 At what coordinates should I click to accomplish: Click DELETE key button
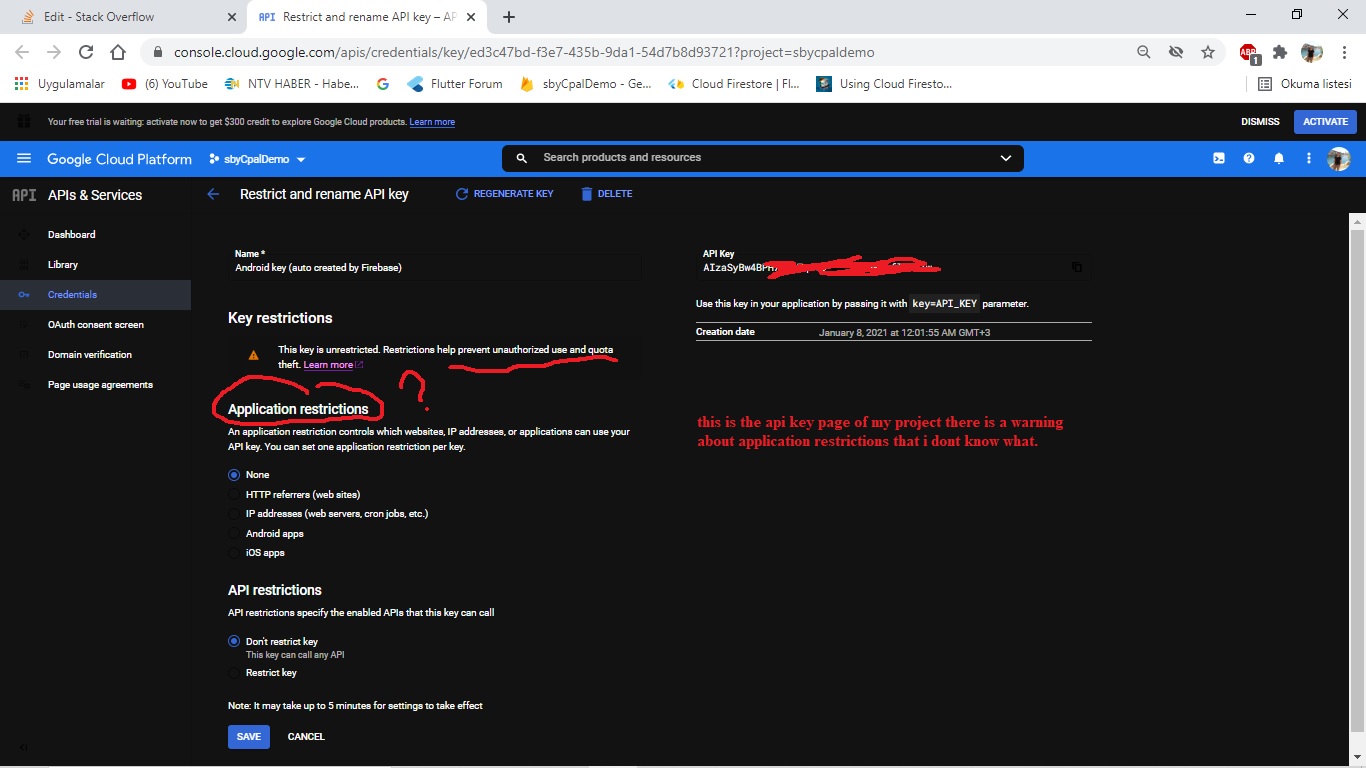(607, 194)
